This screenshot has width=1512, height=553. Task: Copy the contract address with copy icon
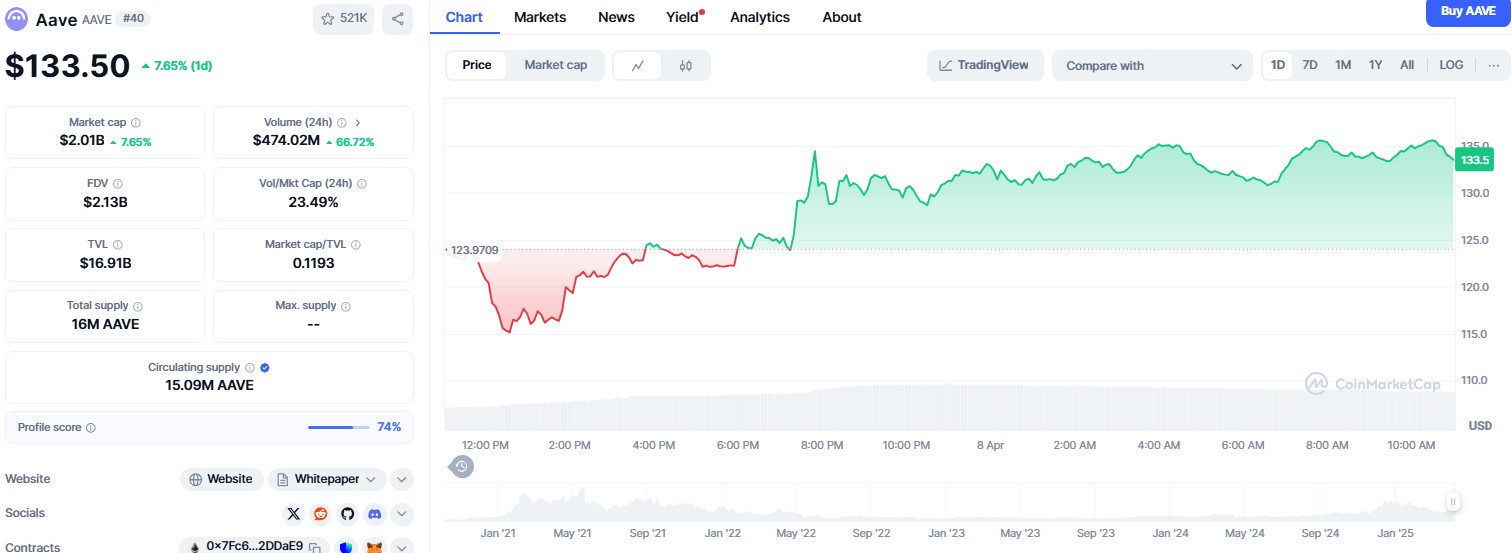point(314,547)
